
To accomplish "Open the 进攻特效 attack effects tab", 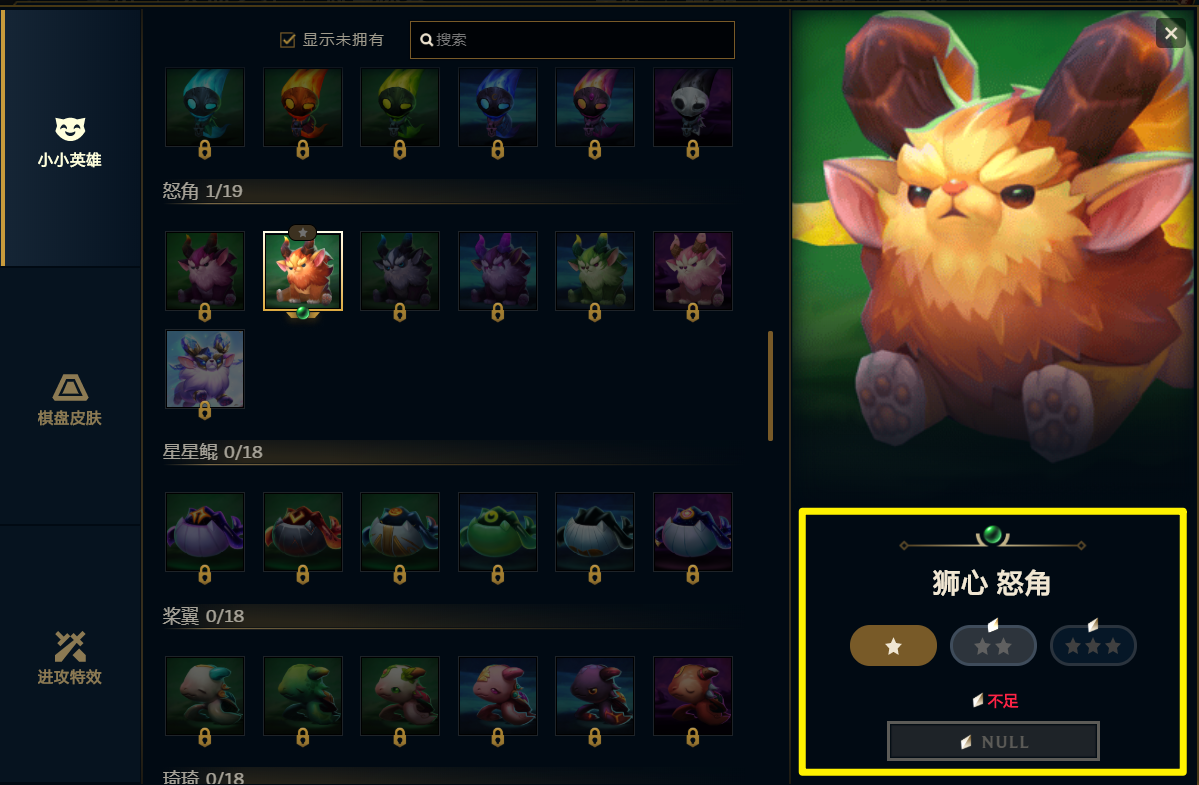I will pyautogui.click(x=70, y=656).
